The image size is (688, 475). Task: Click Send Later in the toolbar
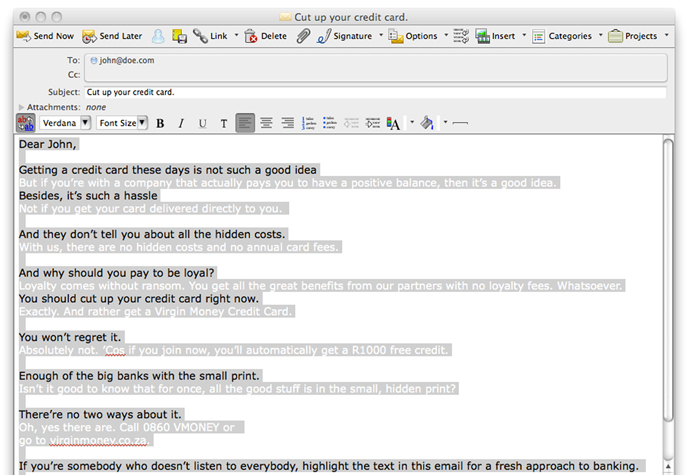(112, 36)
